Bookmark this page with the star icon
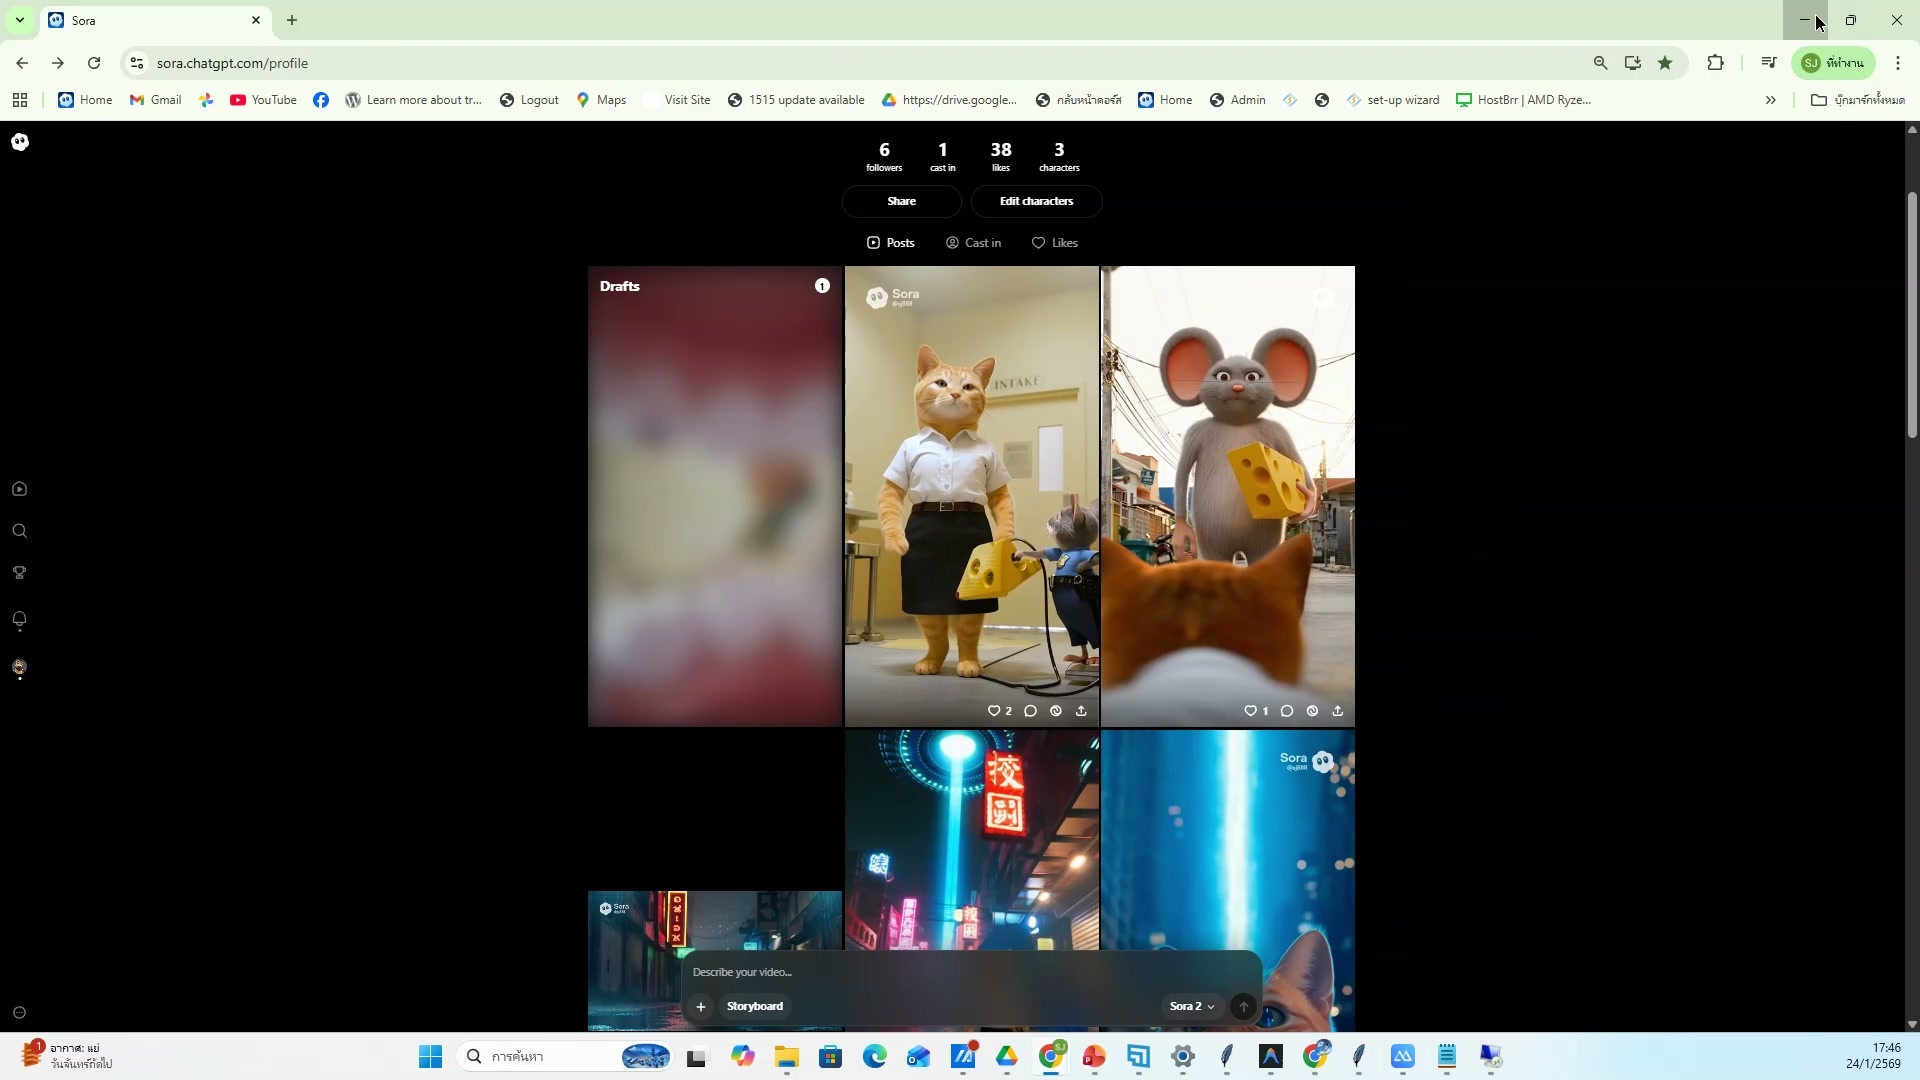The height and width of the screenshot is (1080, 1920). tap(1665, 63)
